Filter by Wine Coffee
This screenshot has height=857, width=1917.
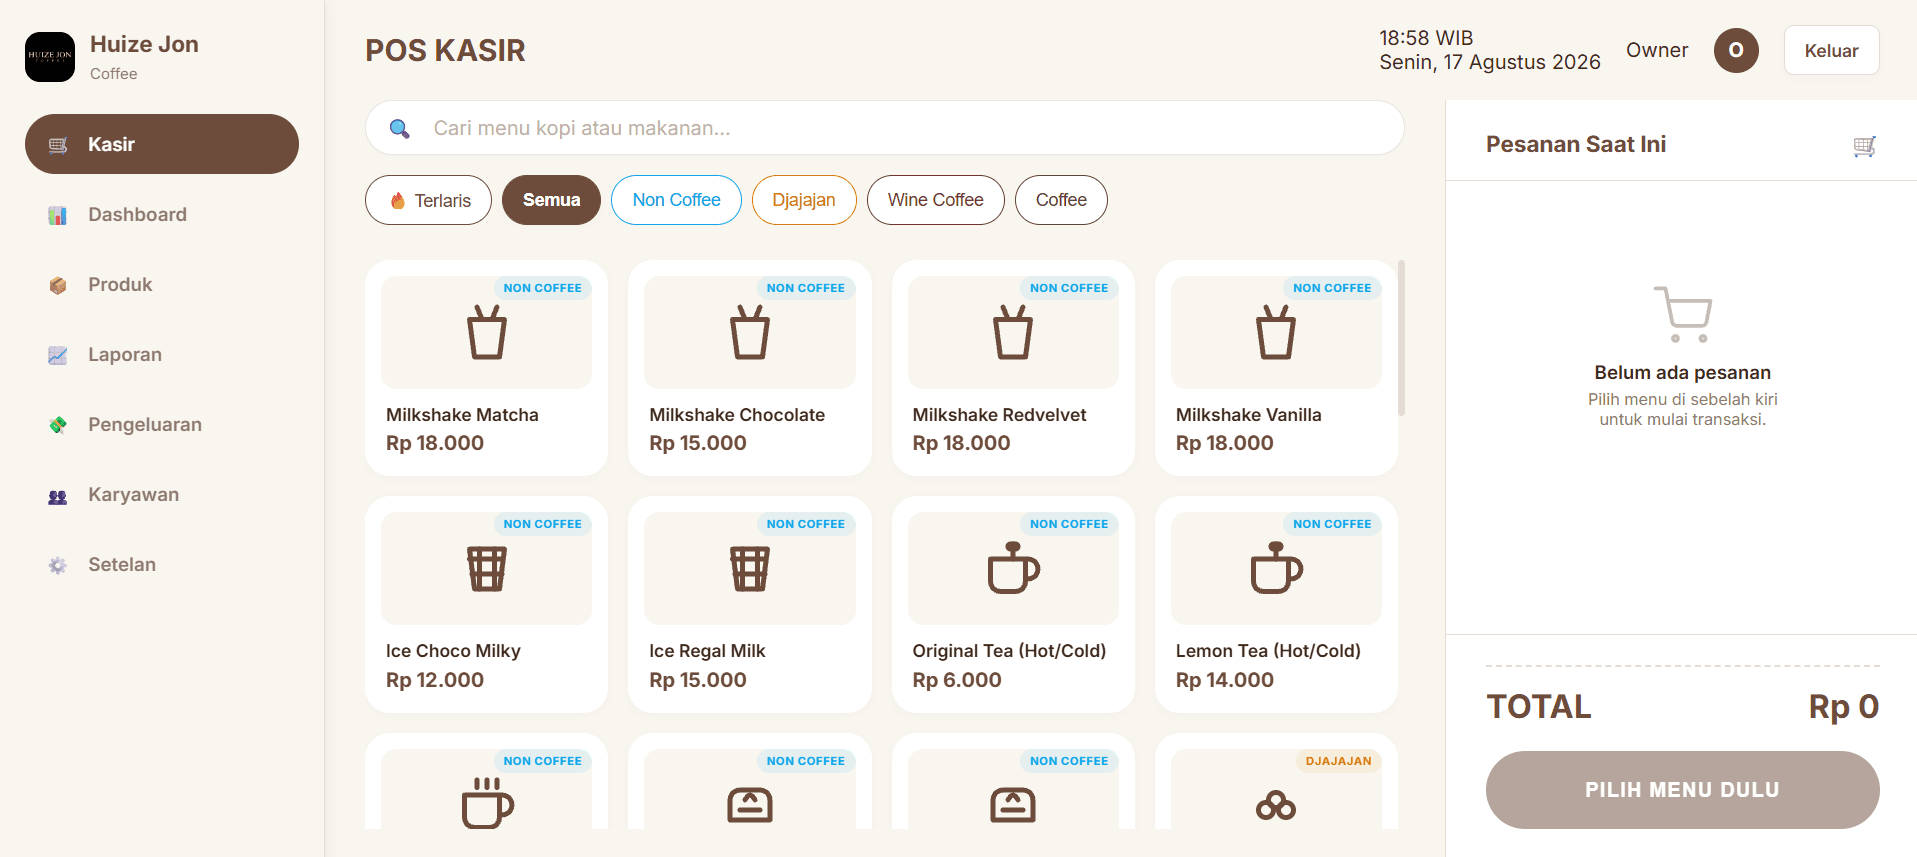tap(936, 200)
